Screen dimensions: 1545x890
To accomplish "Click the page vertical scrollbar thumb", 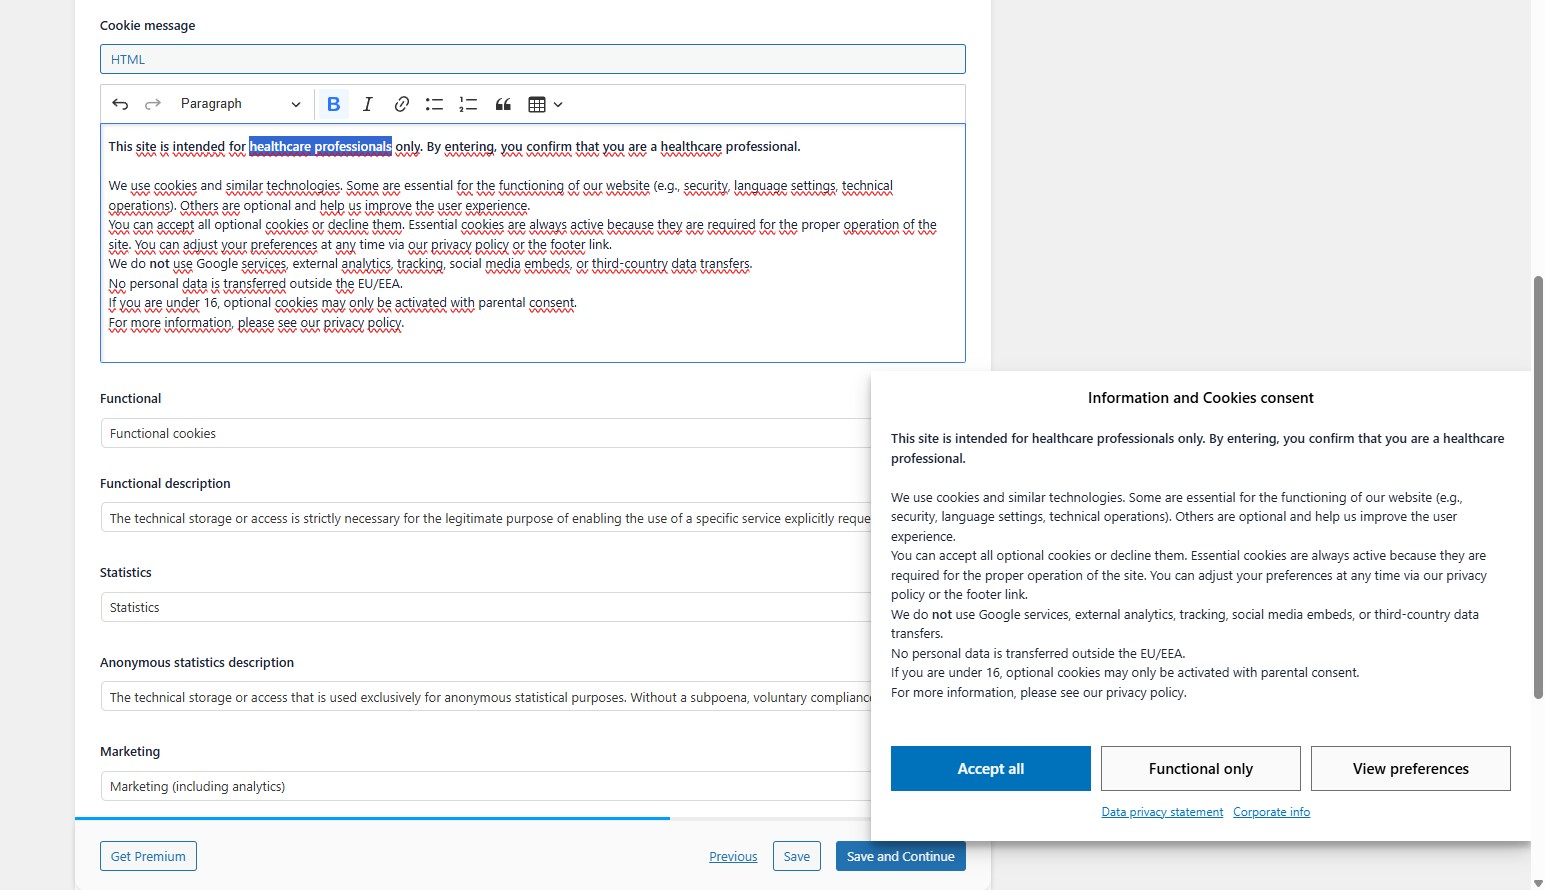I will [1538, 487].
